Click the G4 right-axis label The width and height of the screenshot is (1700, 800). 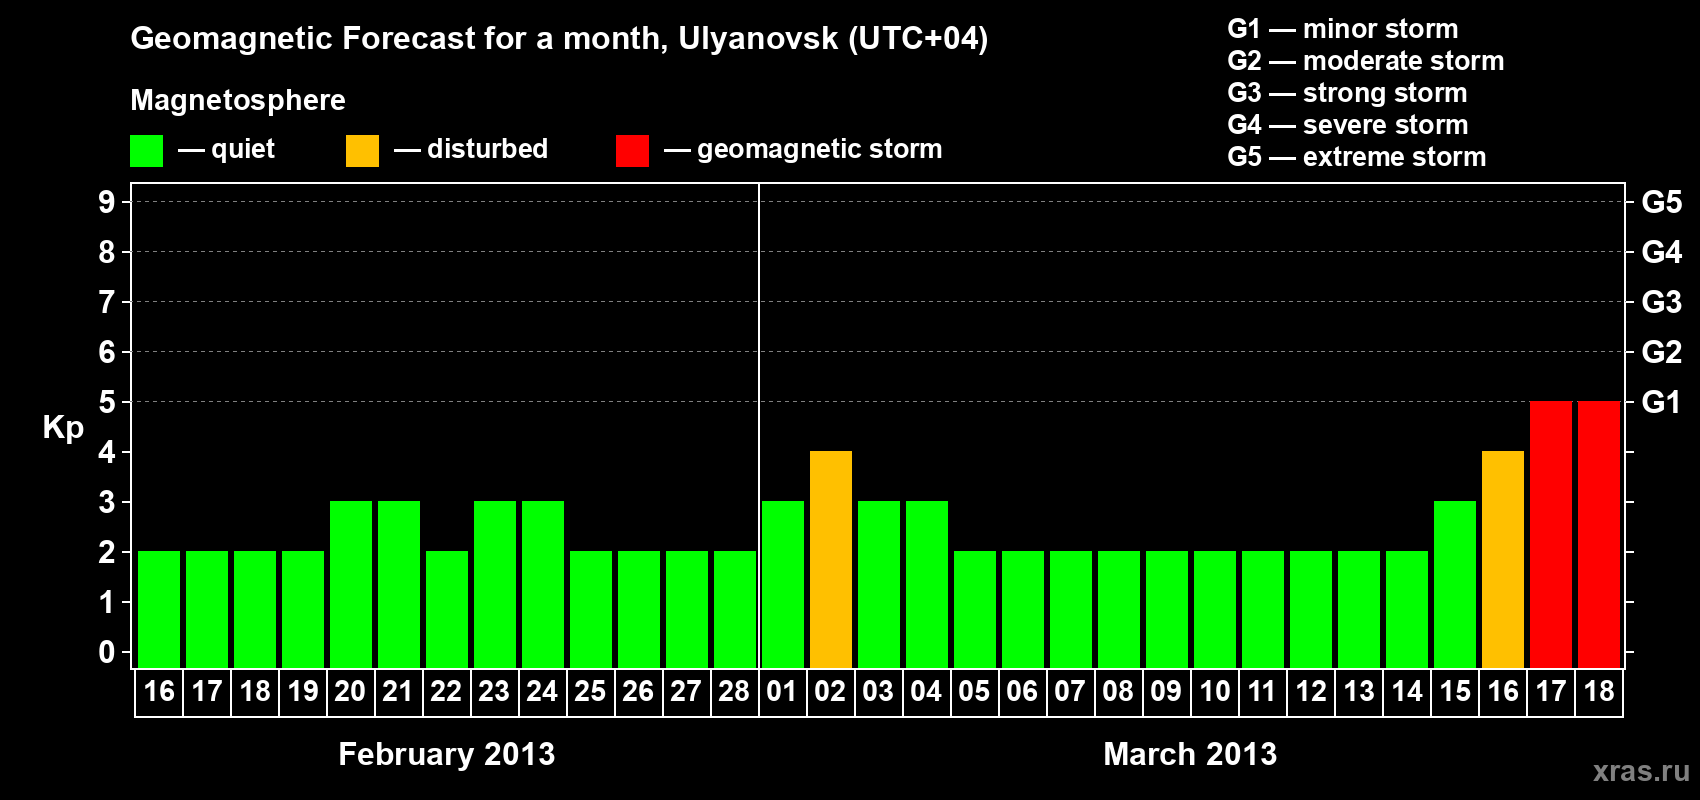[x=1661, y=252]
